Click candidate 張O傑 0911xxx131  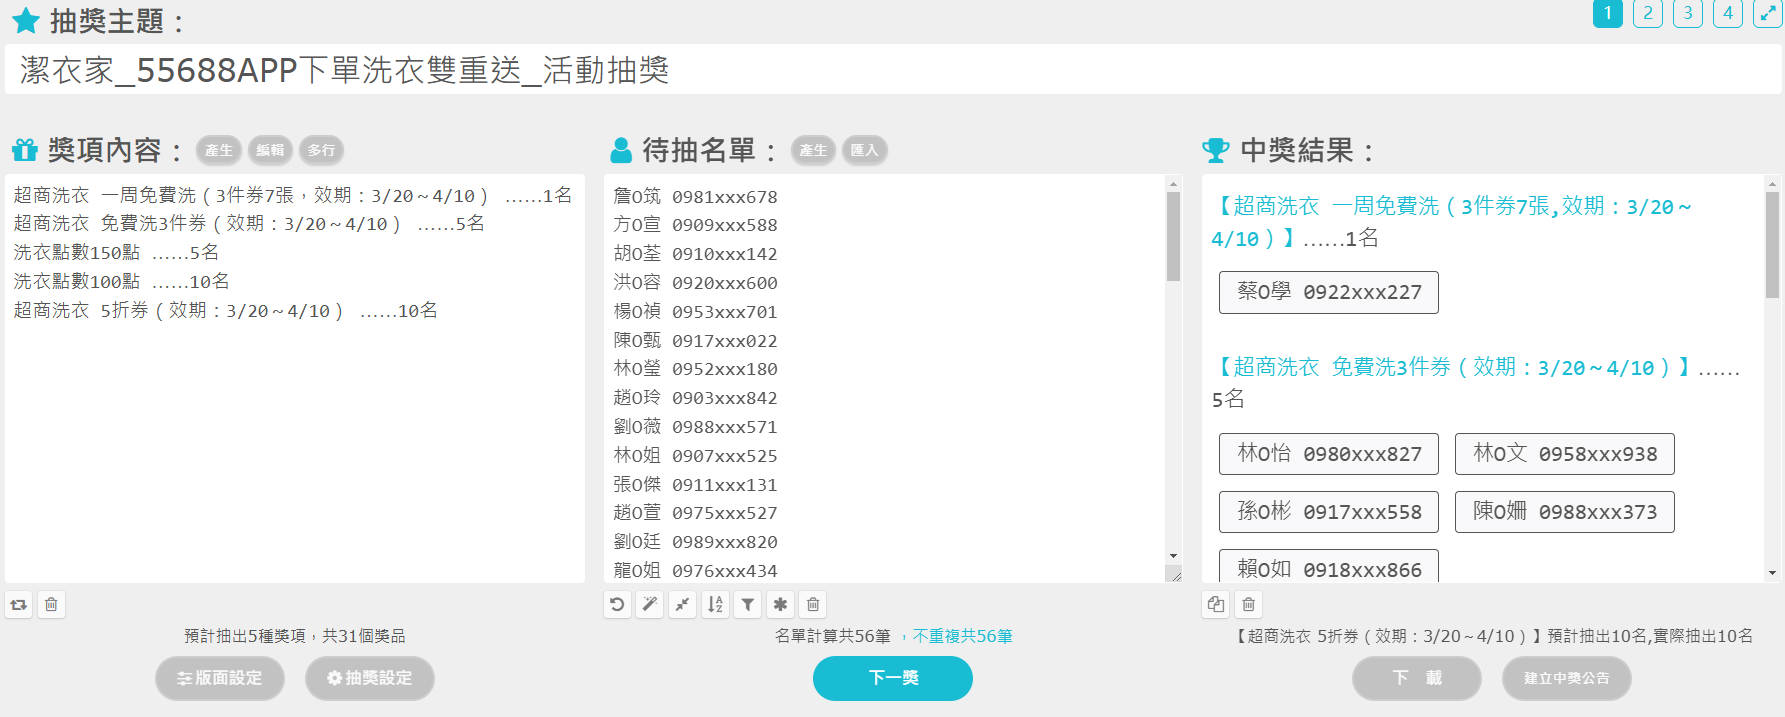[x=695, y=485]
